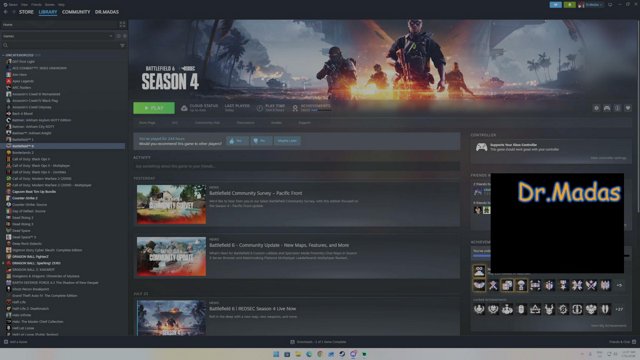Switch to the LIBRARY tab
The image size is (640, 360).
click(48, 12)
